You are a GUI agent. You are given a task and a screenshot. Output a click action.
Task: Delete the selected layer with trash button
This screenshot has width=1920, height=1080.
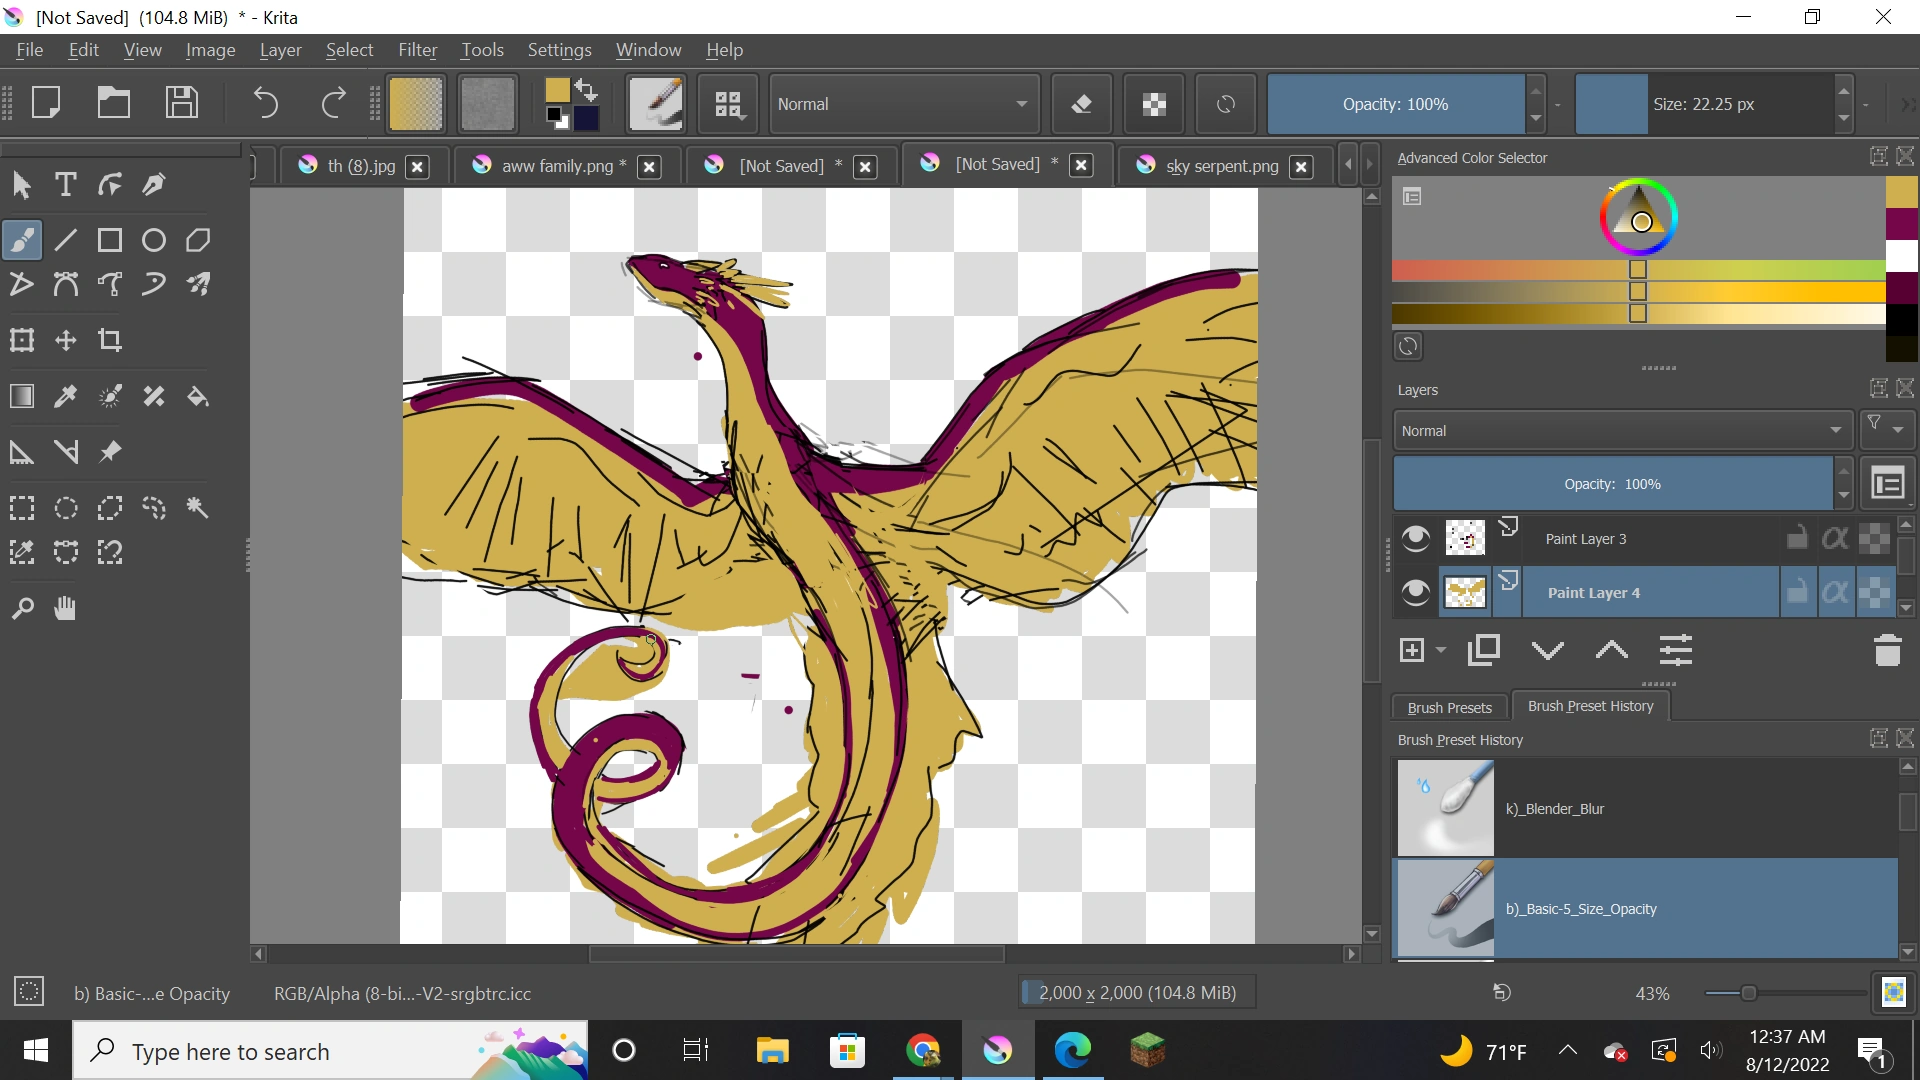(x=1888, y=650)
